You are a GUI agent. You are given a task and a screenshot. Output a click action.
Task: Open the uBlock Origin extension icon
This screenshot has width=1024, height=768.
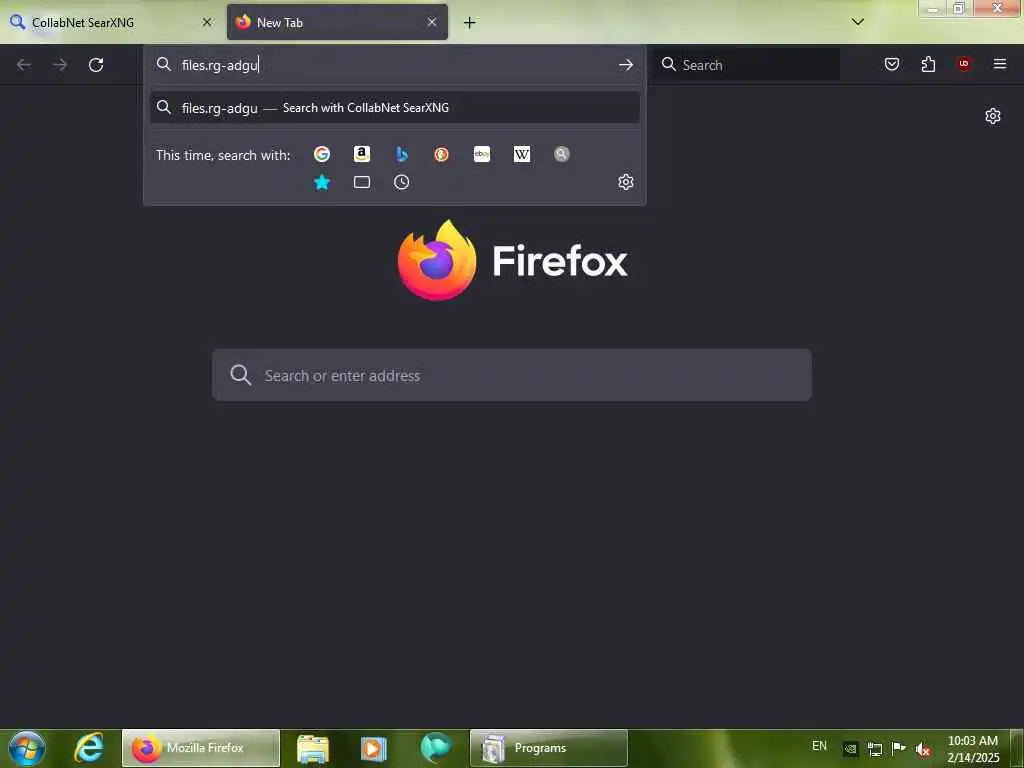[x=964, y=64]
